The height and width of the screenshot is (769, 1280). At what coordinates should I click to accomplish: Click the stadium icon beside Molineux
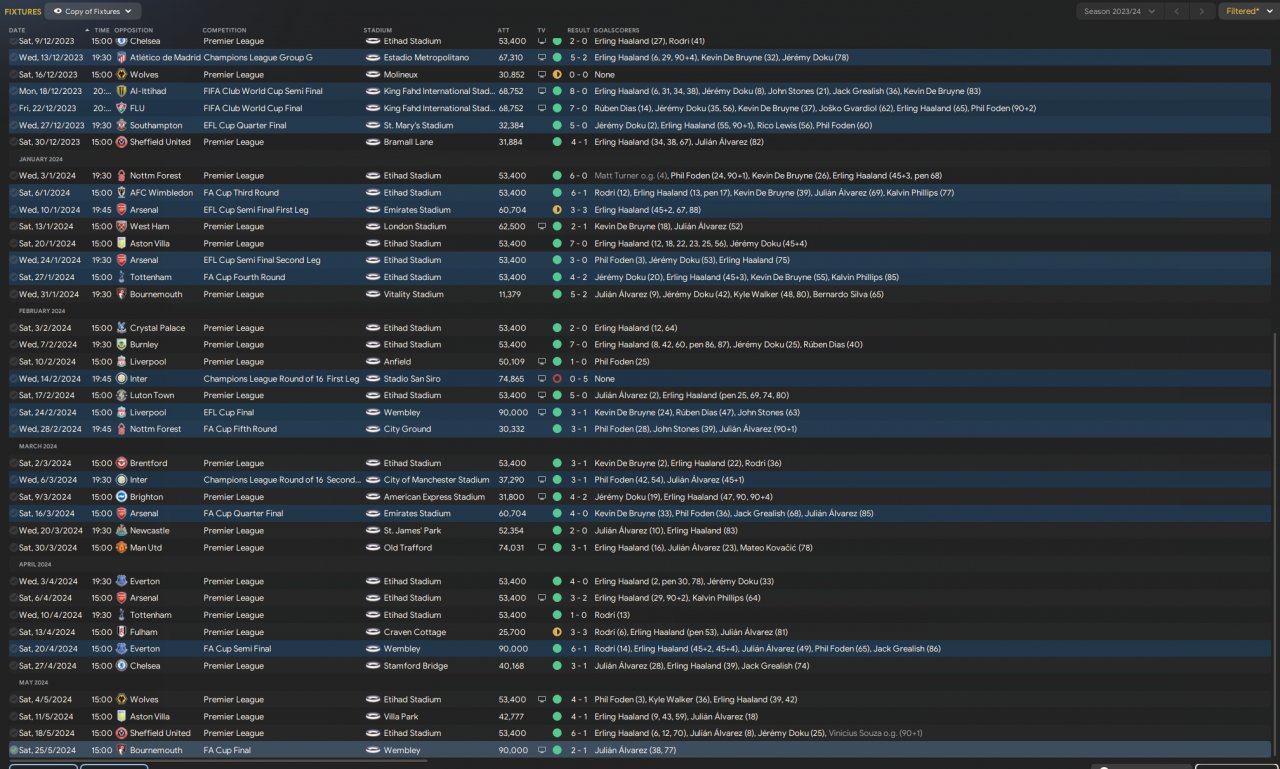372,75
